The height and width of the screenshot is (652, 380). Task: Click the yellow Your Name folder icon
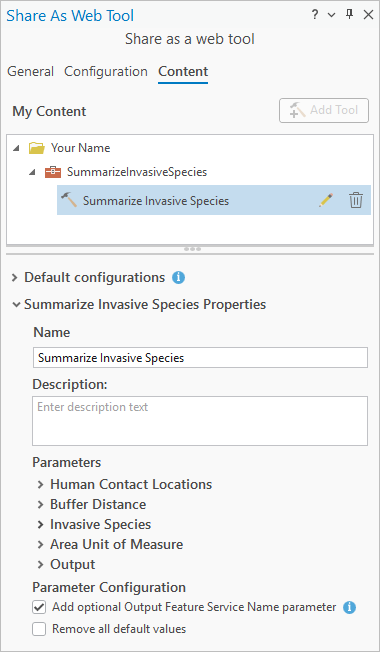point(37,148)
